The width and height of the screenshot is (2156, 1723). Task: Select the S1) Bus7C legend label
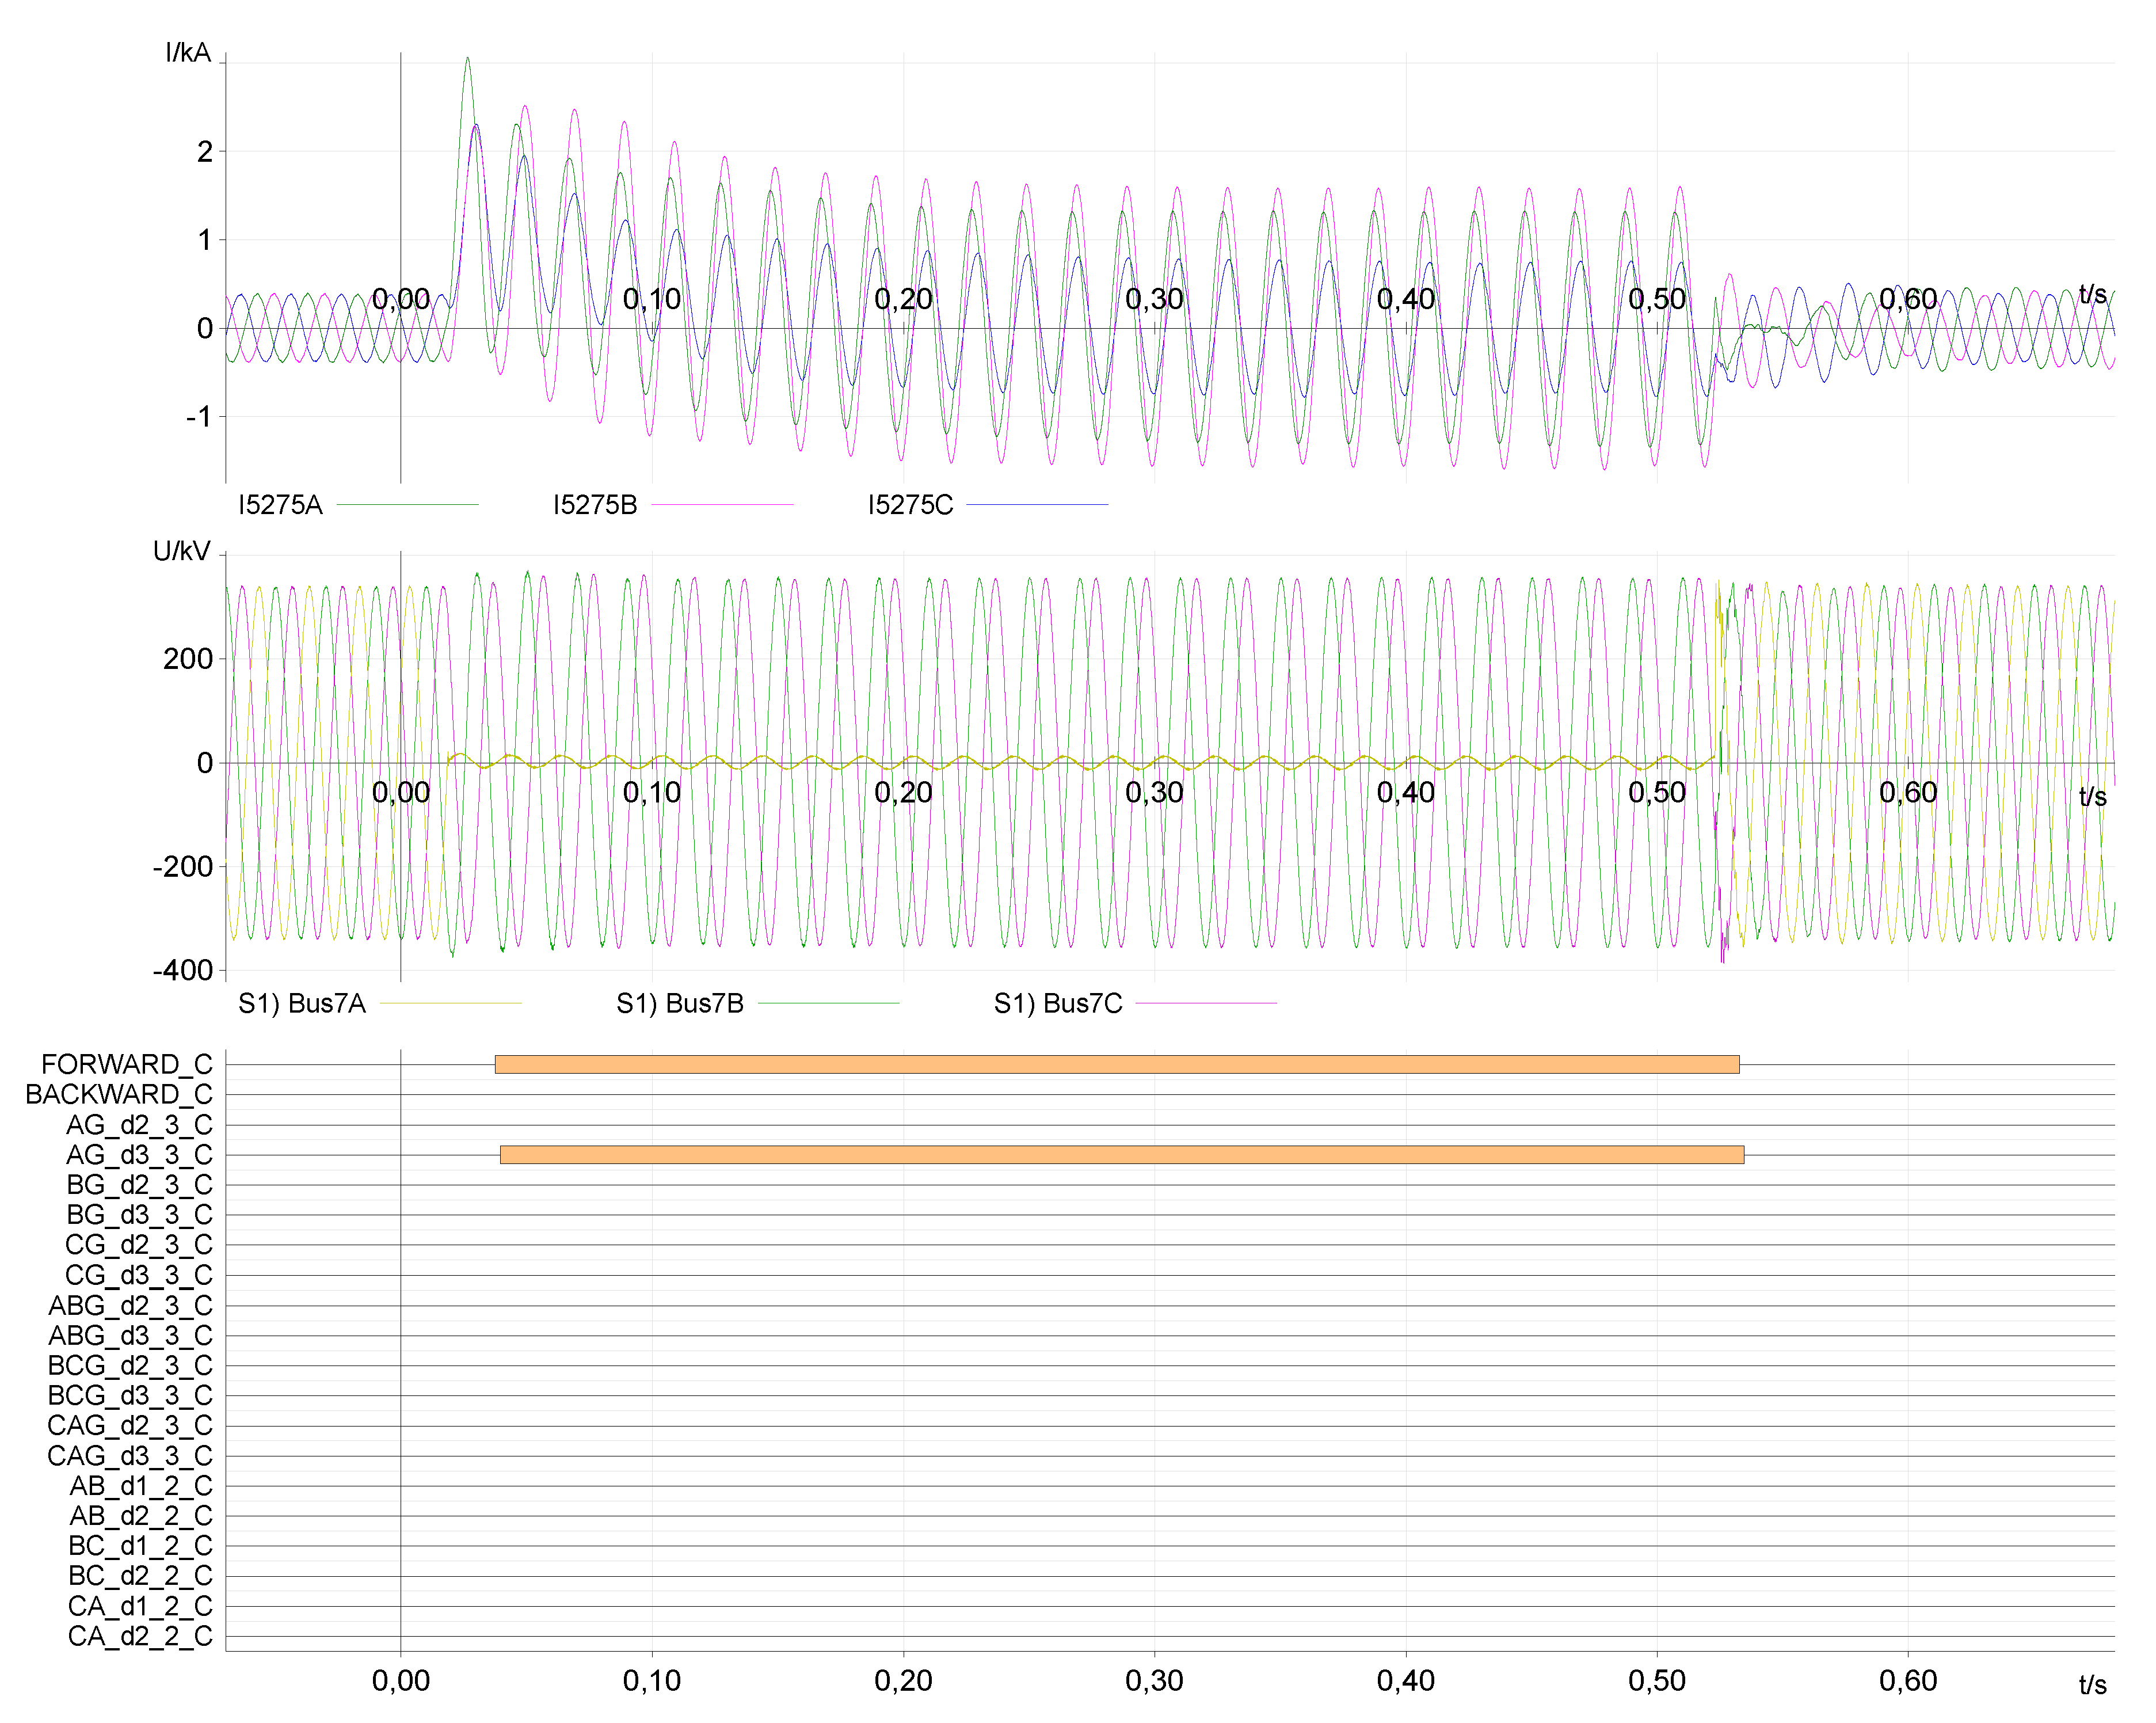(1058, 1003)
